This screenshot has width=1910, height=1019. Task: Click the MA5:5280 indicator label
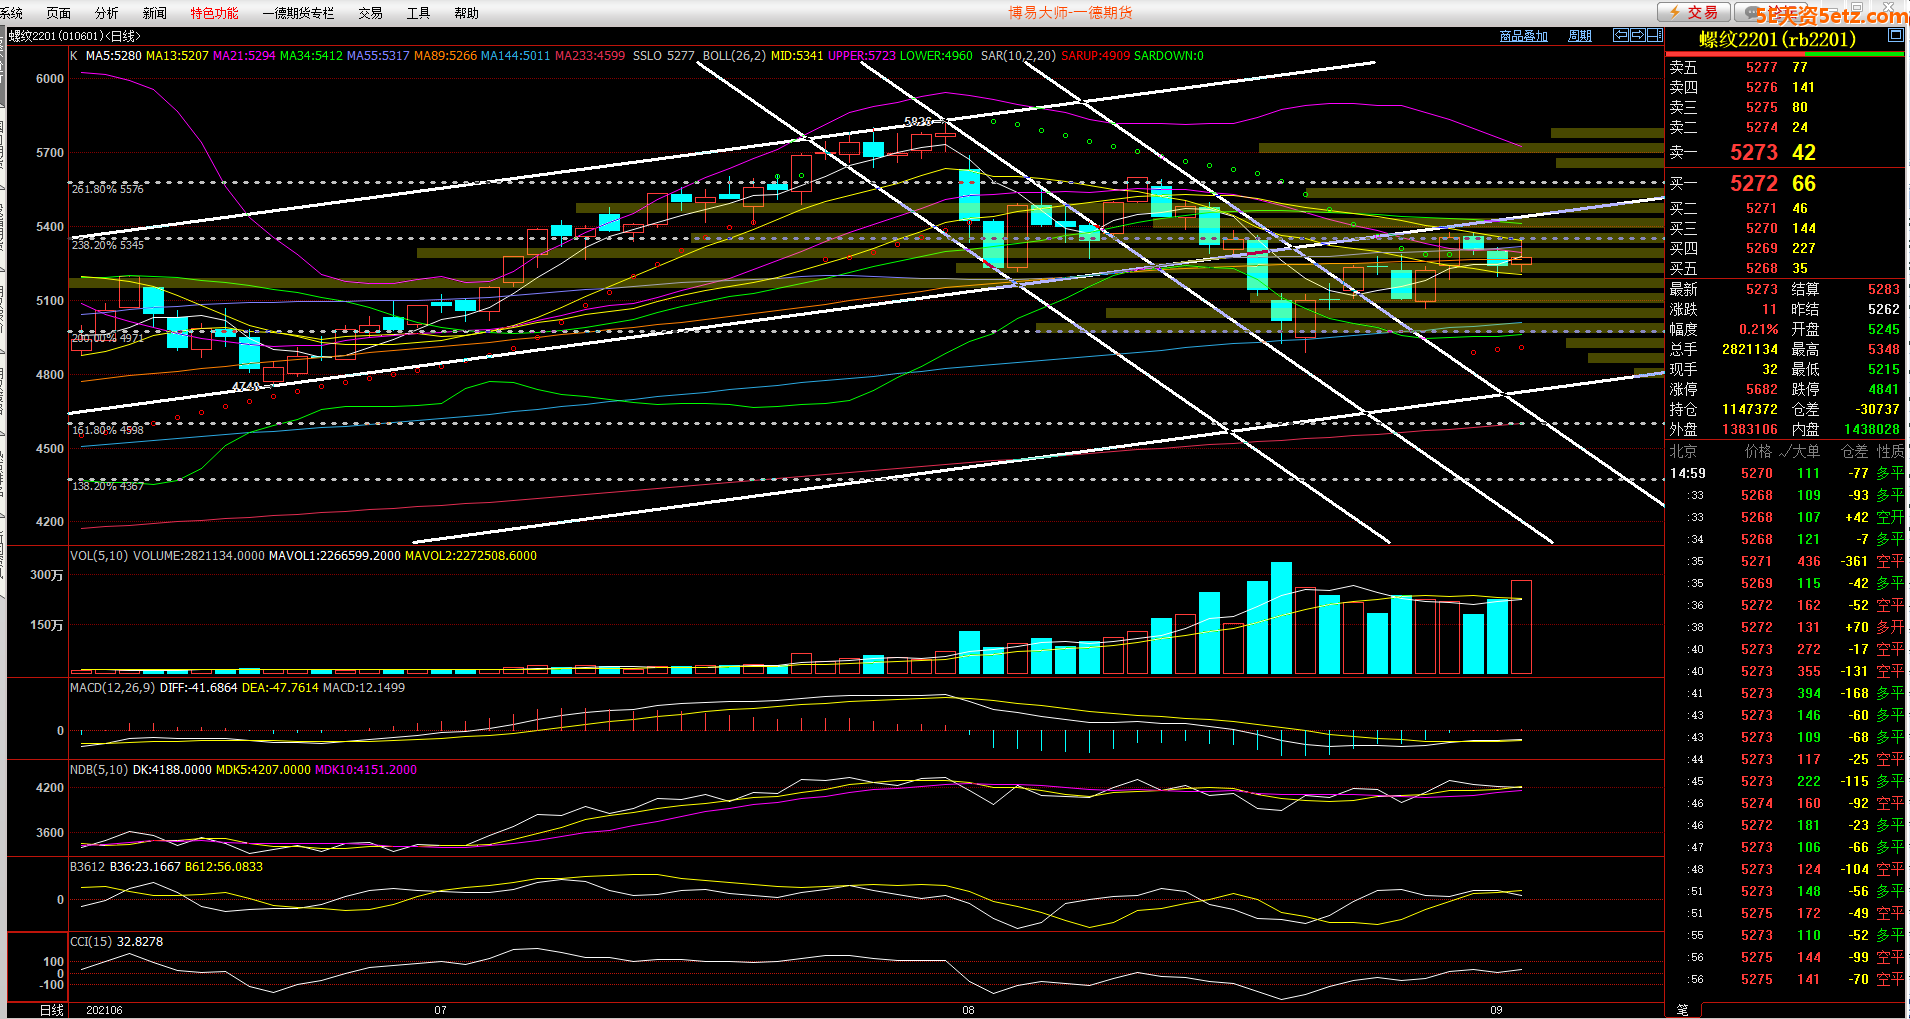coord(113,56)
